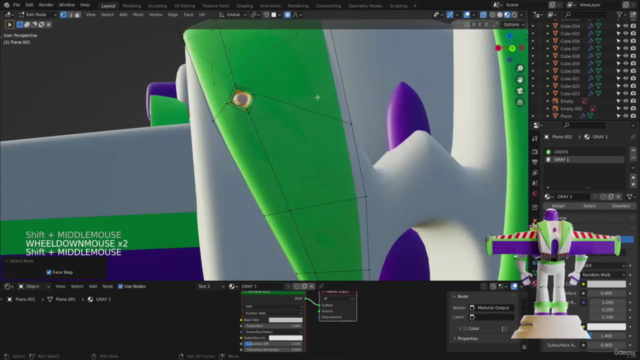The width and height of the screenshot is (640, 360).
Task: Click Subsurface Color swatch in shader node
Action: [x=286, y=338]
